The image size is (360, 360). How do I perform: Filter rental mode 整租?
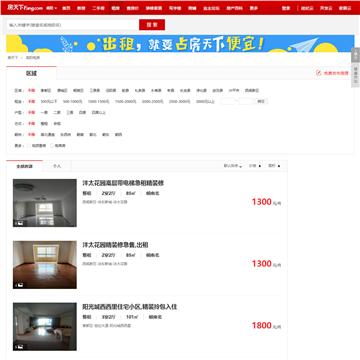coord(44,124)
